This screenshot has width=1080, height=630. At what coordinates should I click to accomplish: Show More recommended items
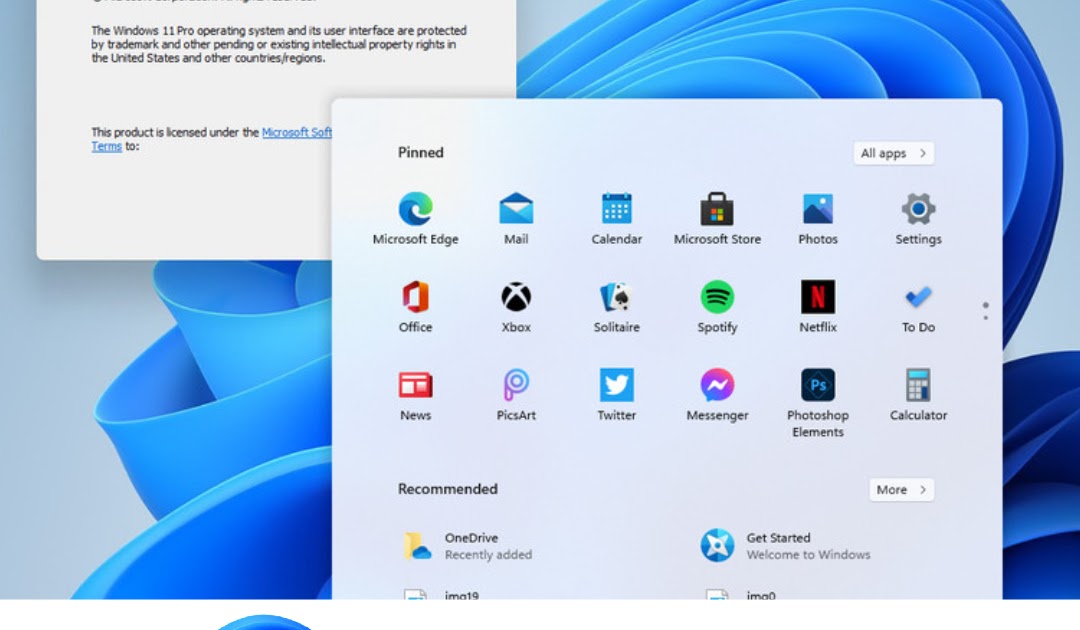(x=900, y=489)
